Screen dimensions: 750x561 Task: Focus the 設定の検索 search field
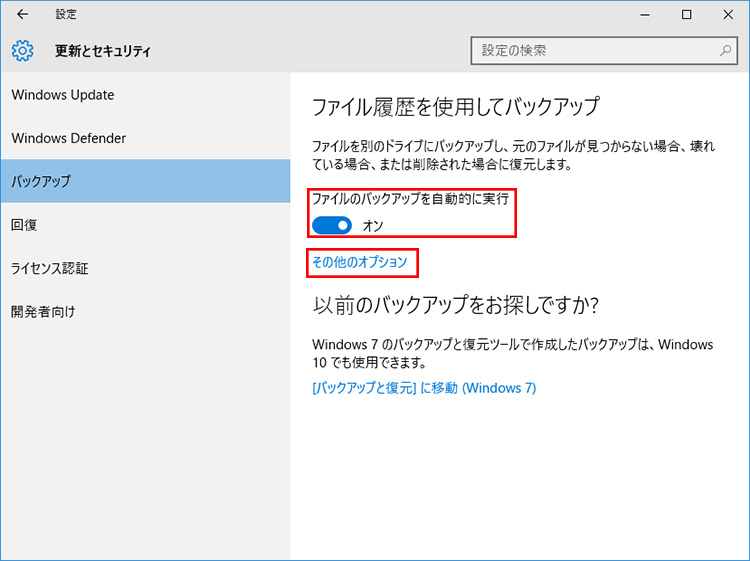pos(595,50)
